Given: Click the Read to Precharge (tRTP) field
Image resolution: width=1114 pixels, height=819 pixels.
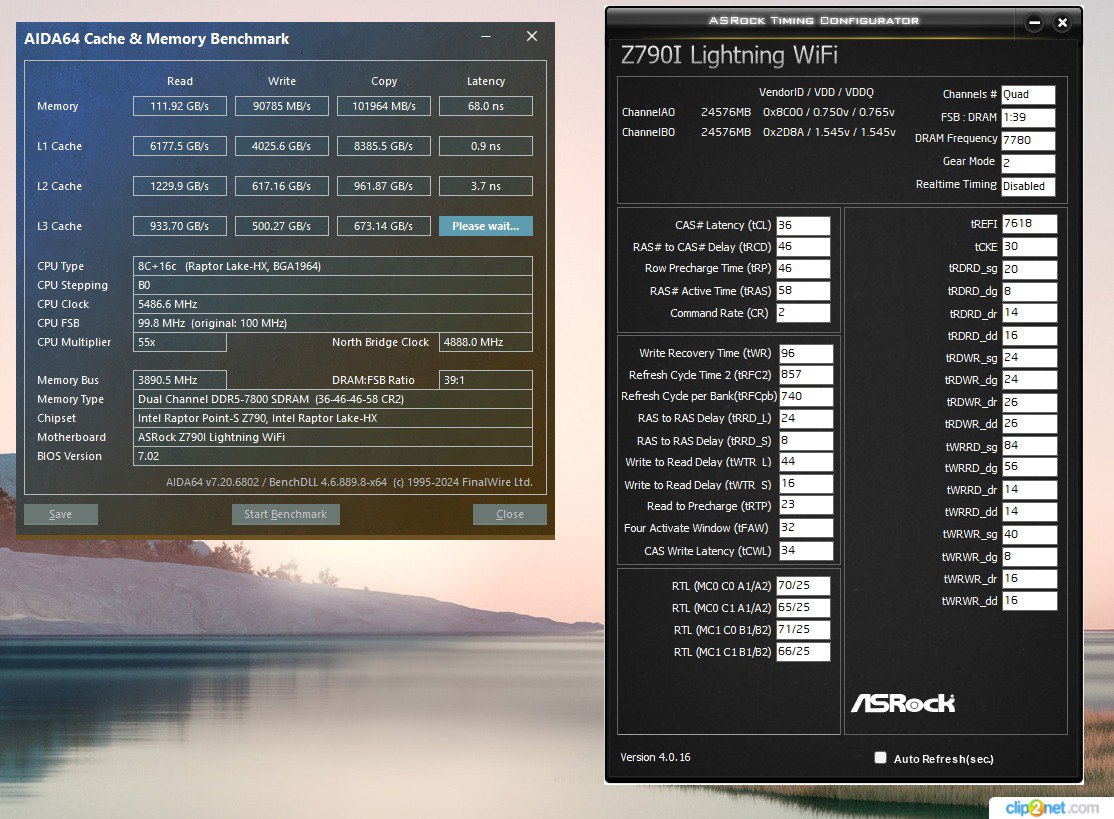Looking at the screenshot, I should (806, 505).
